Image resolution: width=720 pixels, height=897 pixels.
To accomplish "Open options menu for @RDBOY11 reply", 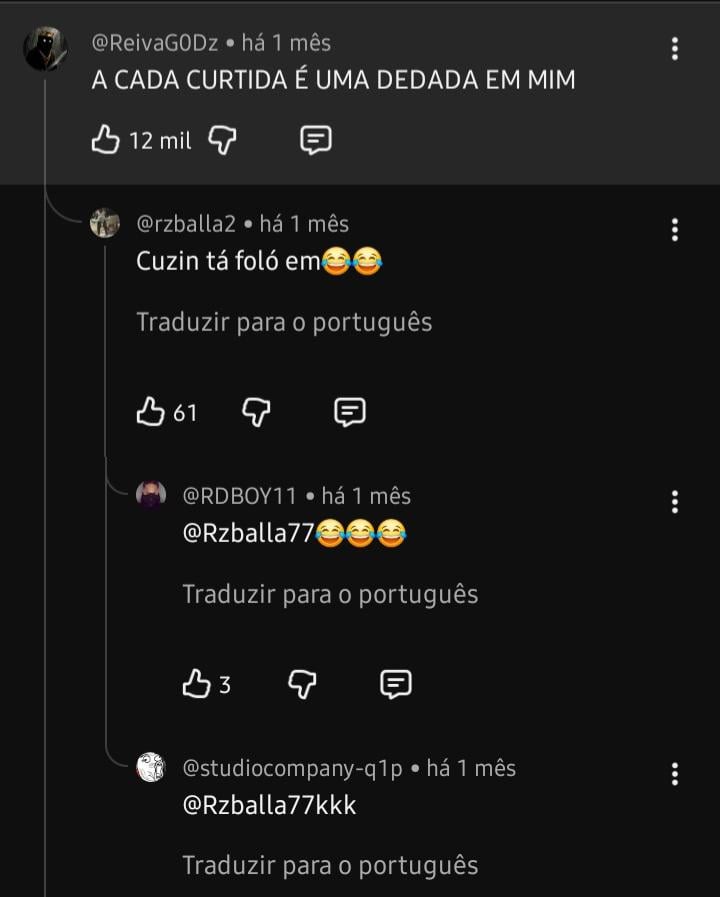I will tap(675, 501).
